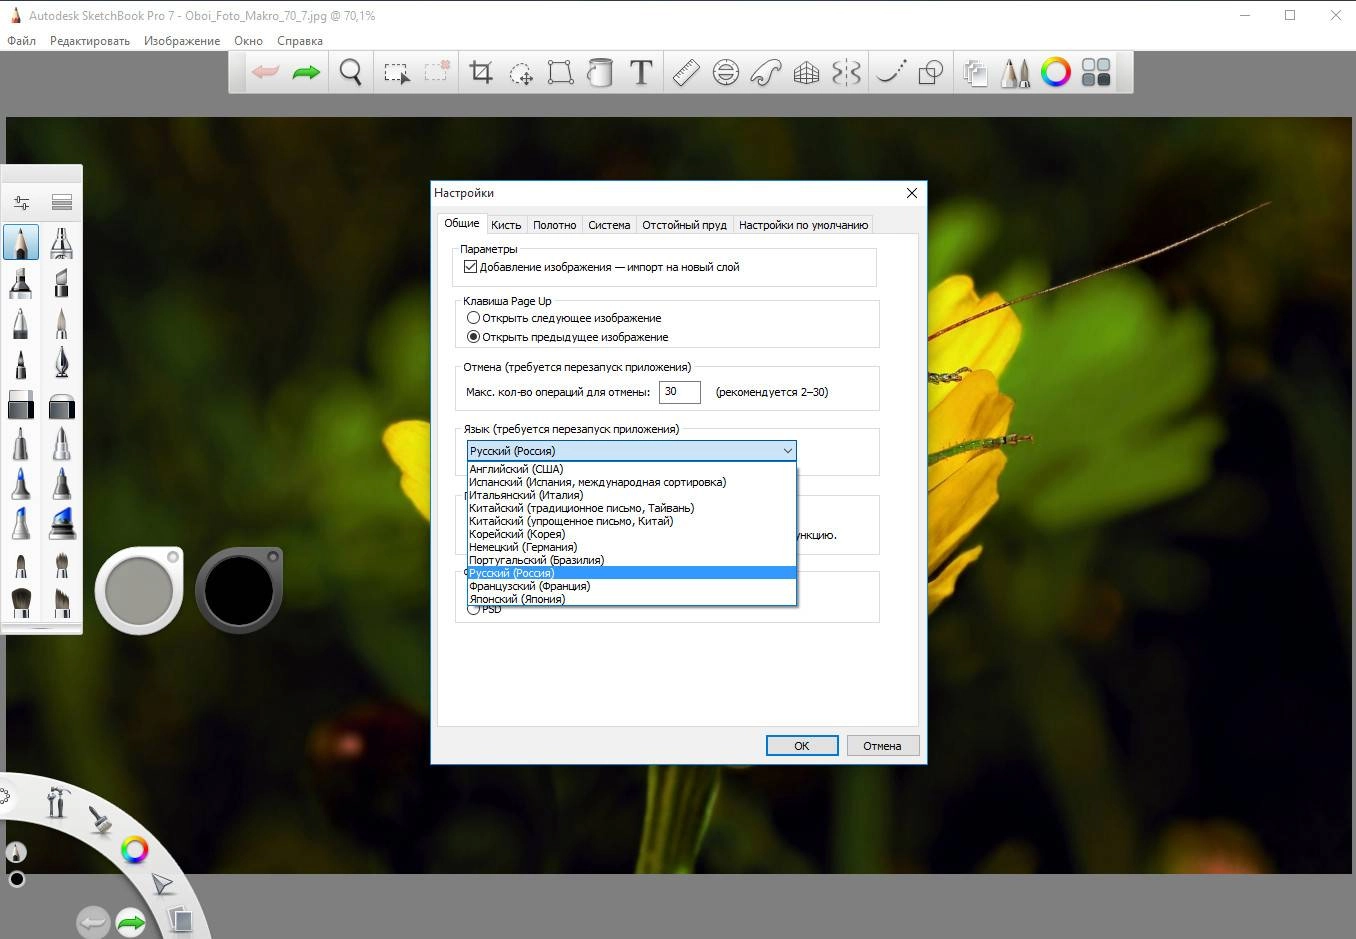The width and height of the screenshot is (1356, 939).
Task: Open the 'Изображение' menu
Action: [x=182, y=41]
